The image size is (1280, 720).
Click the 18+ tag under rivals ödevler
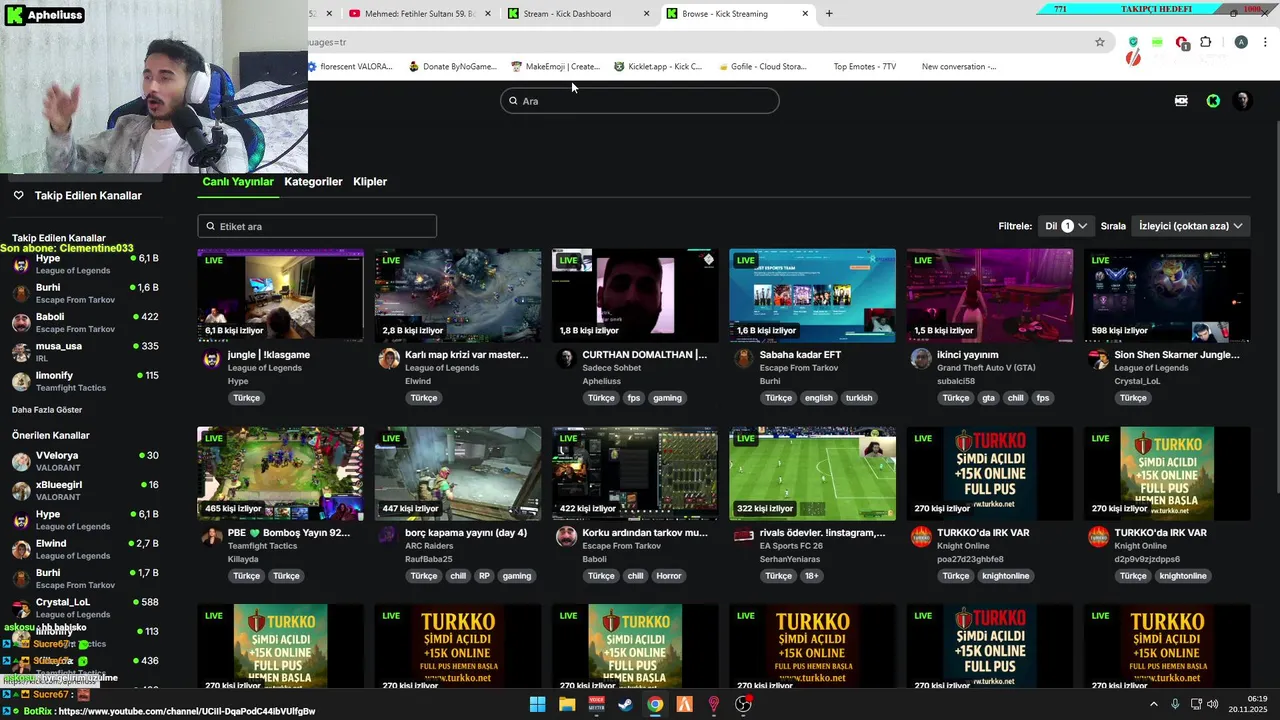pyautogui.click(x=812, y=576)
